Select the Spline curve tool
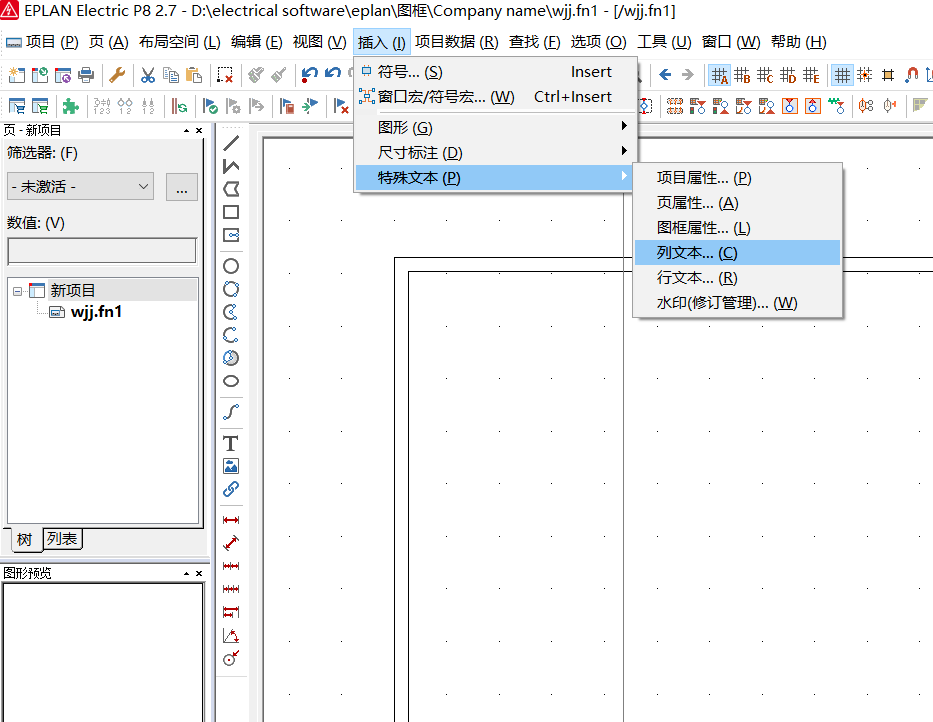 pos(231,412)
